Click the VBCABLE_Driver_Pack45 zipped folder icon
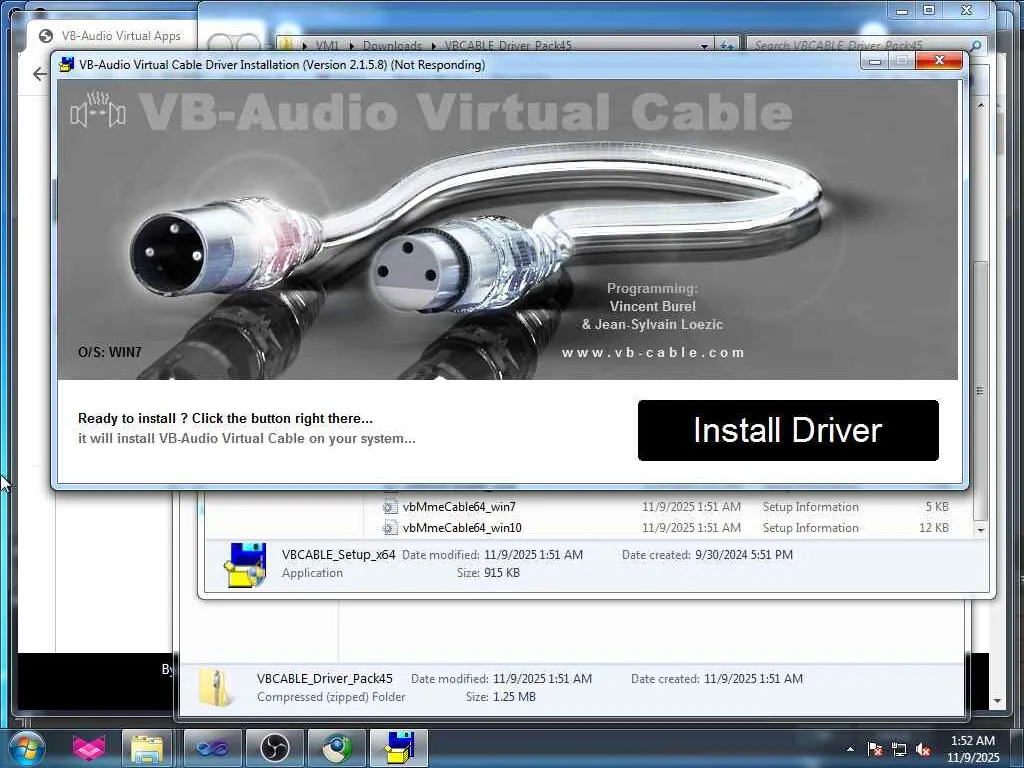1024x768 pixels. (216, 688)
